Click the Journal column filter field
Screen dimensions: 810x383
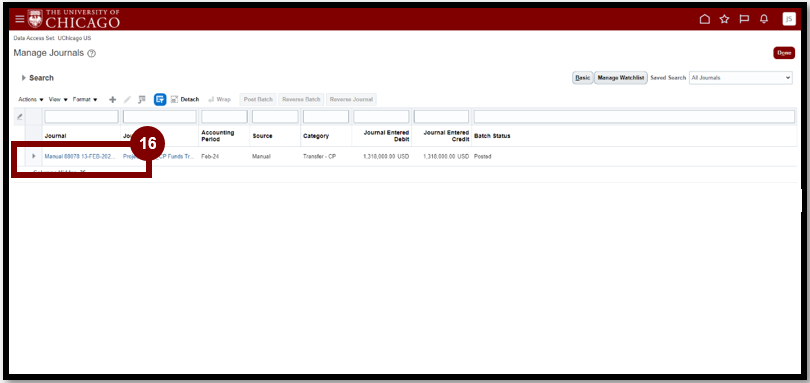tap(81, 116)
